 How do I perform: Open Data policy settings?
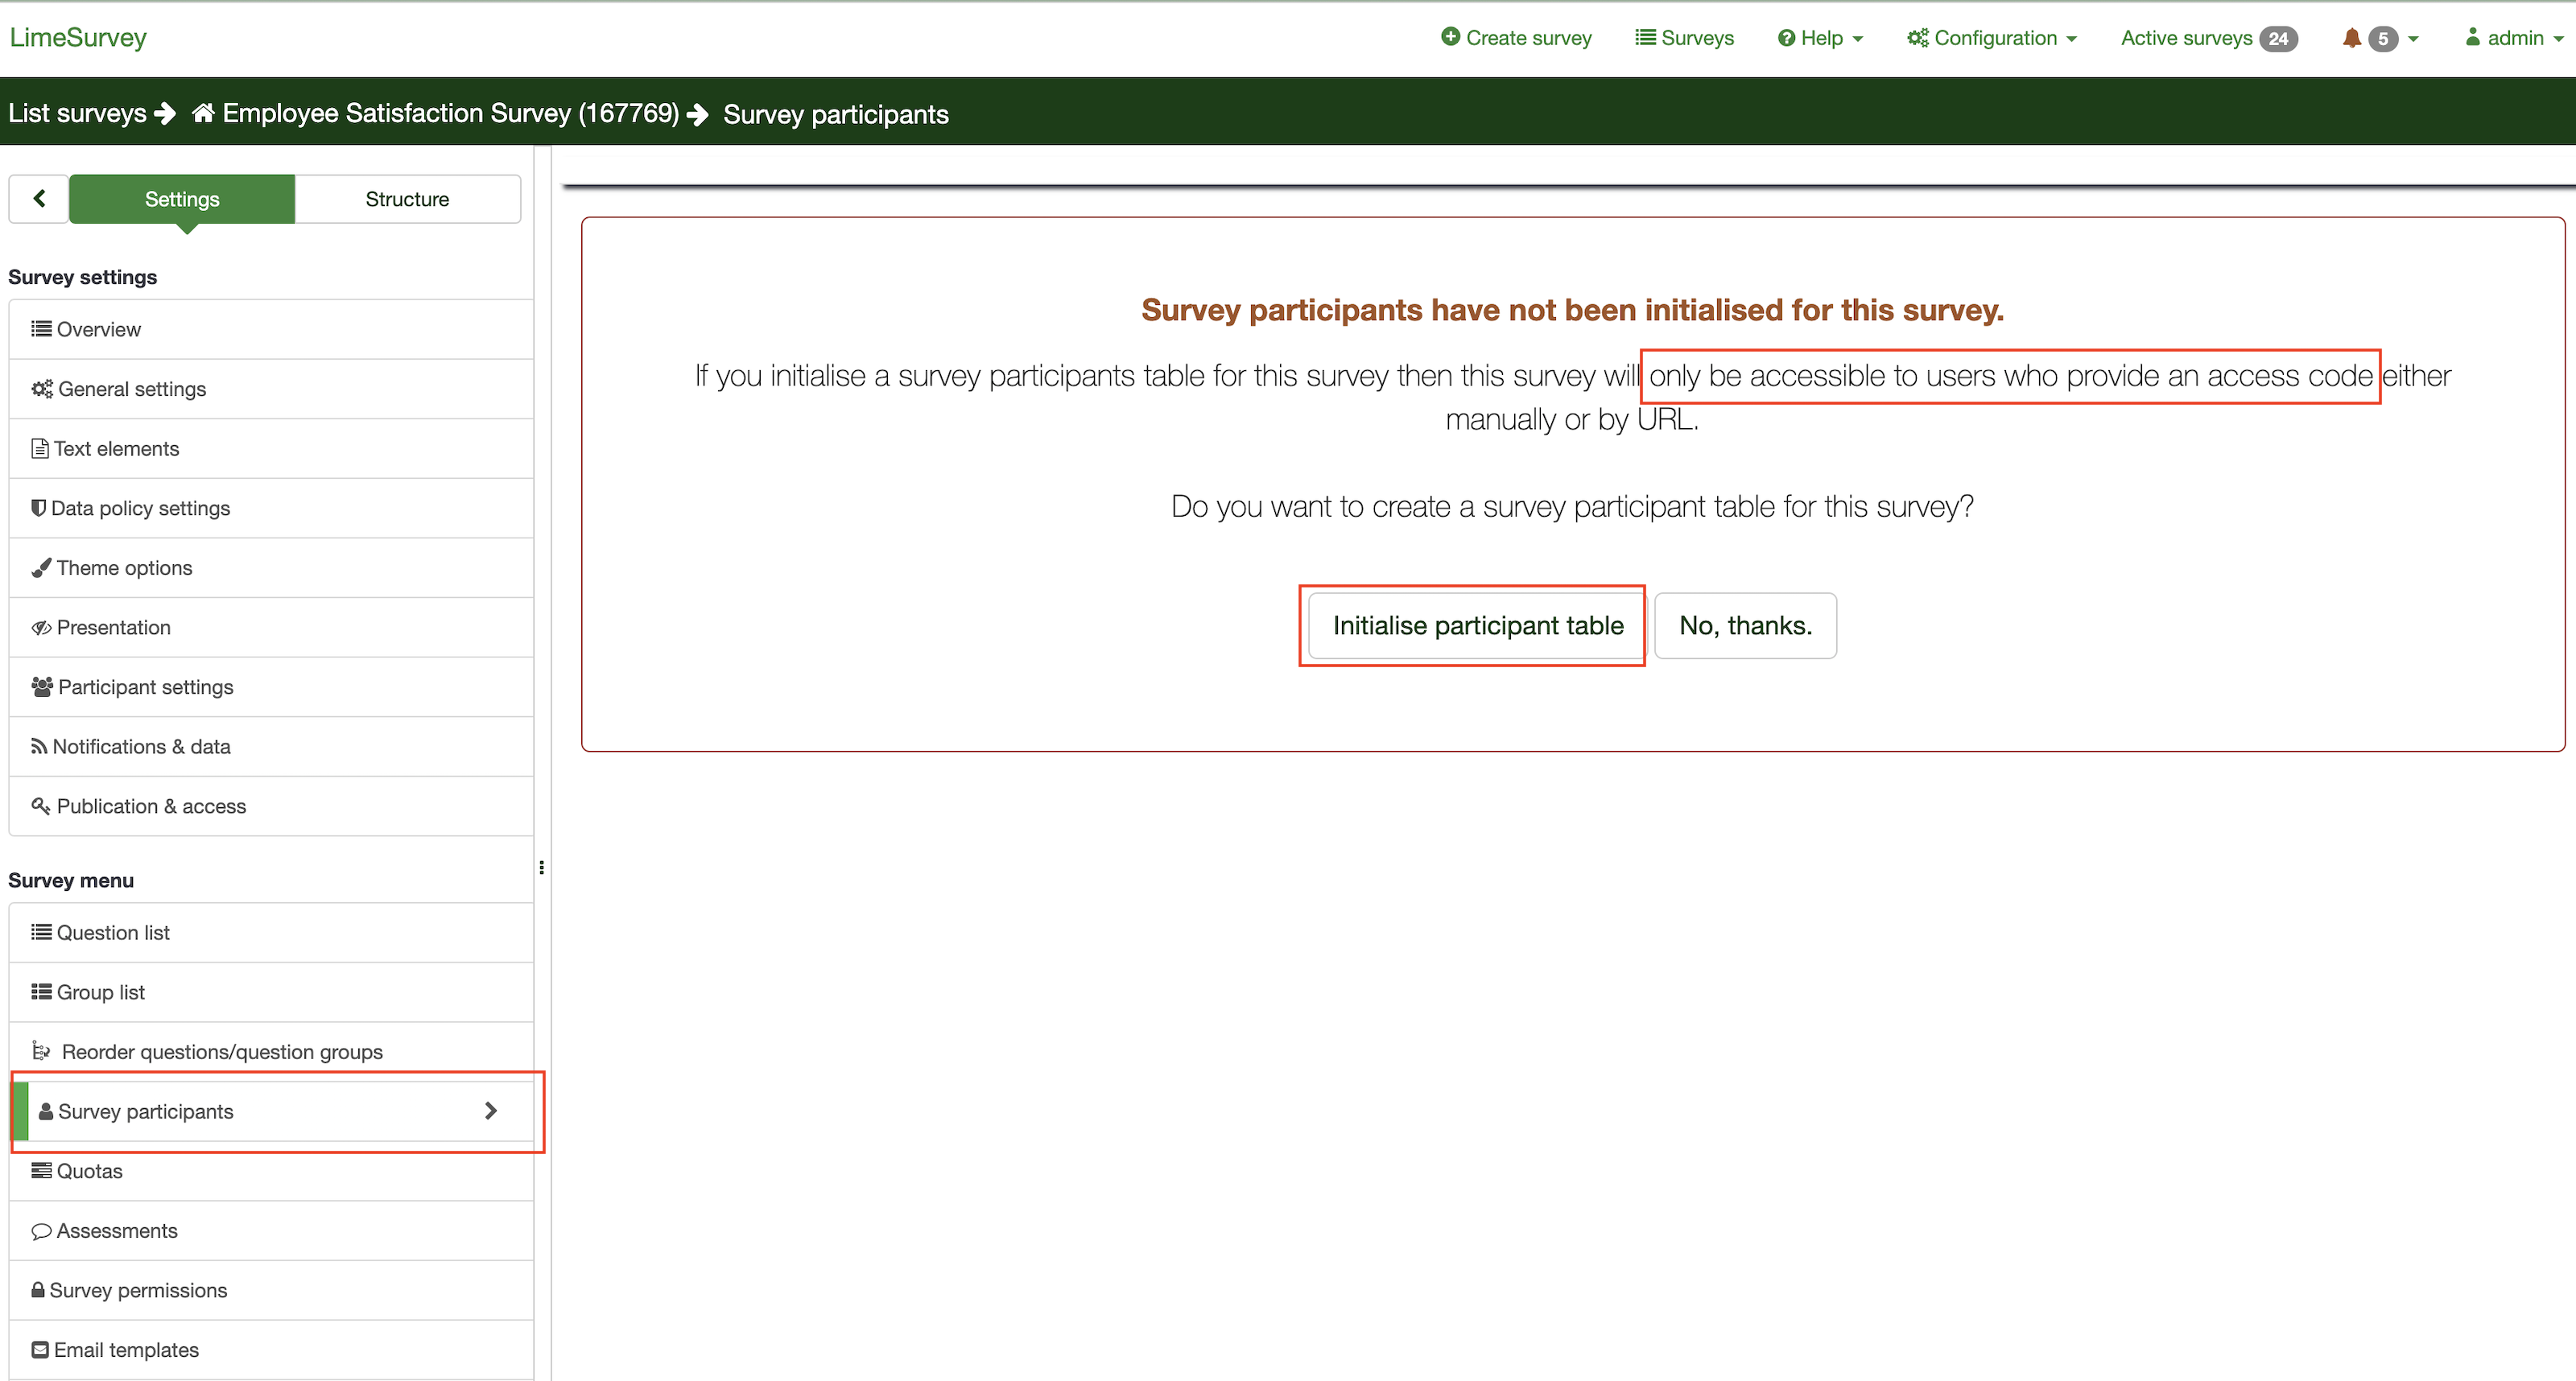271,508
